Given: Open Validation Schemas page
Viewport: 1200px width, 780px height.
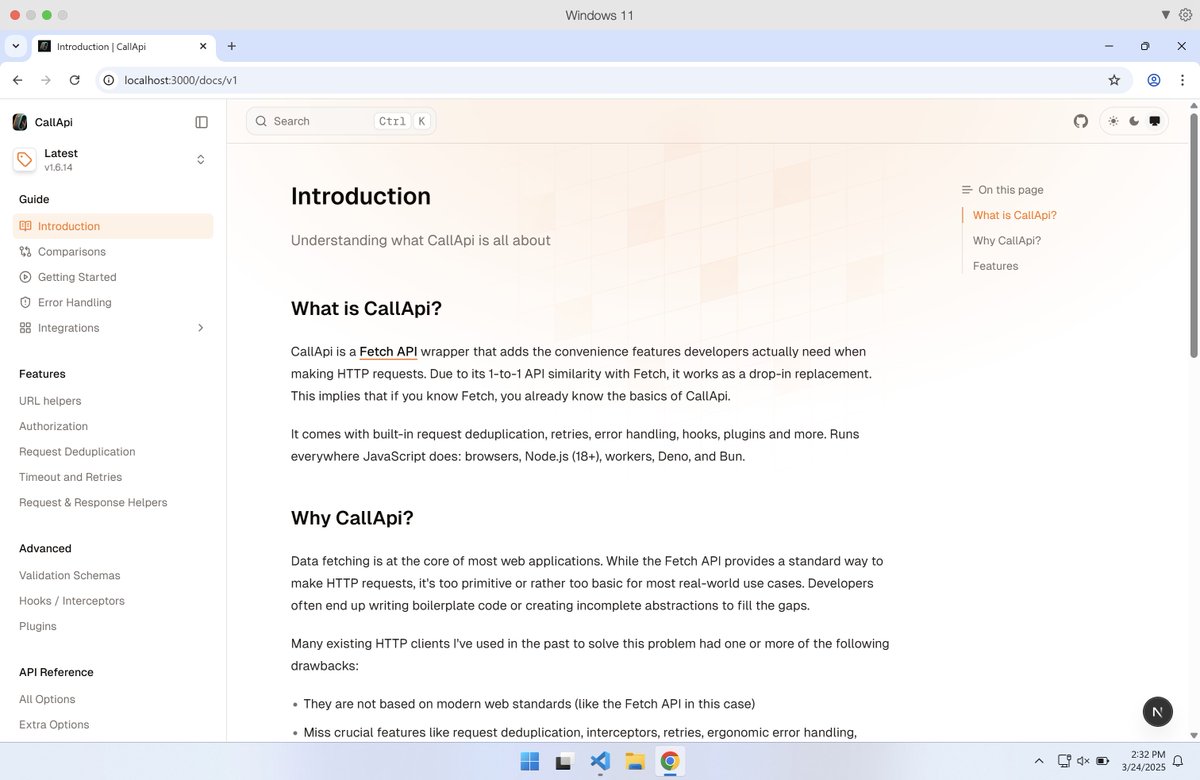Looking at the screenshot, I should tap(69, 576).
